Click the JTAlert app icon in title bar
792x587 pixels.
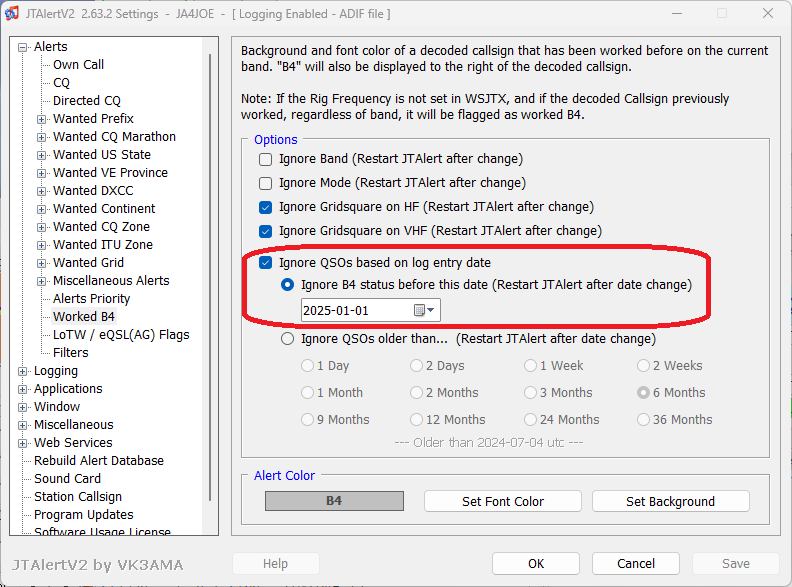pyautogui.click(x=12, y=13)
